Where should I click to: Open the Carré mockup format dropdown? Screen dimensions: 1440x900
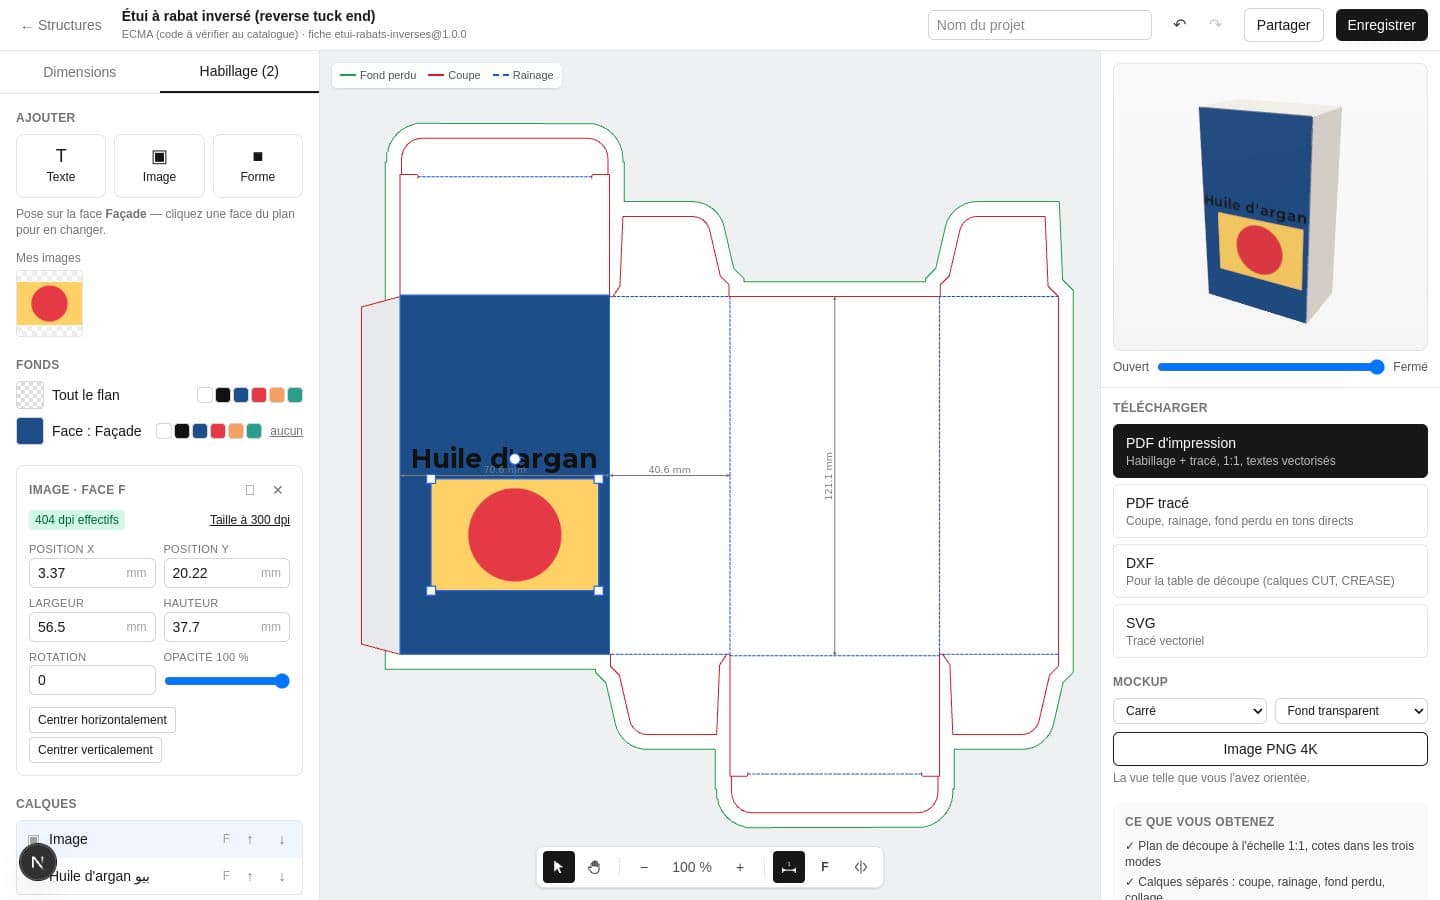(x=1190, y=711)
